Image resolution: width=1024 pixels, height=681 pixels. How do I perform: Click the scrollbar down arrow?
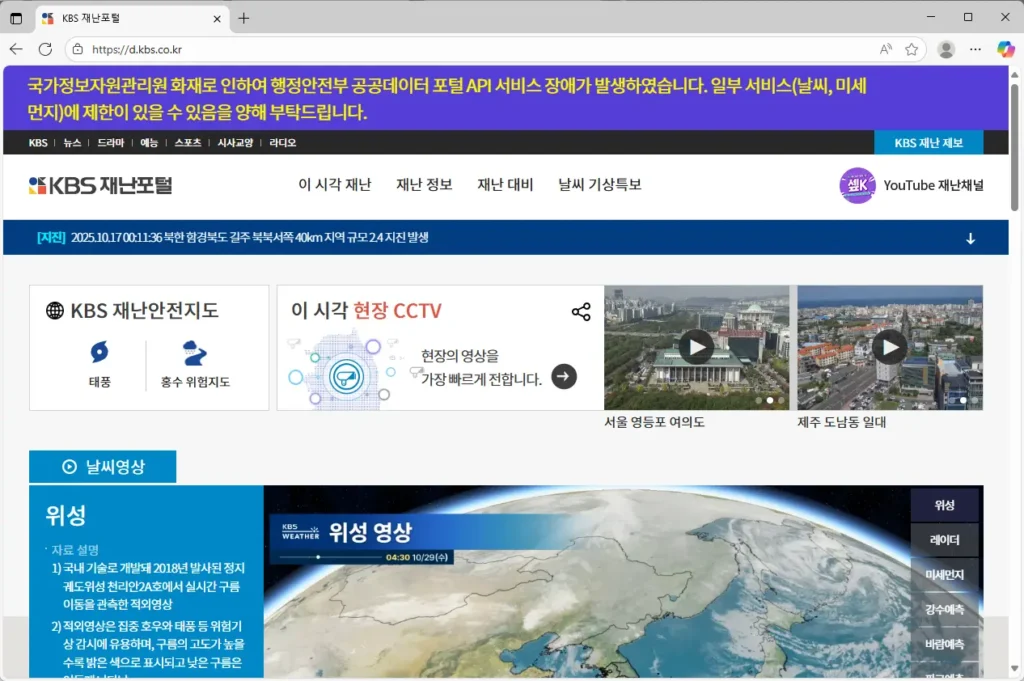(x=1014, y=669)
